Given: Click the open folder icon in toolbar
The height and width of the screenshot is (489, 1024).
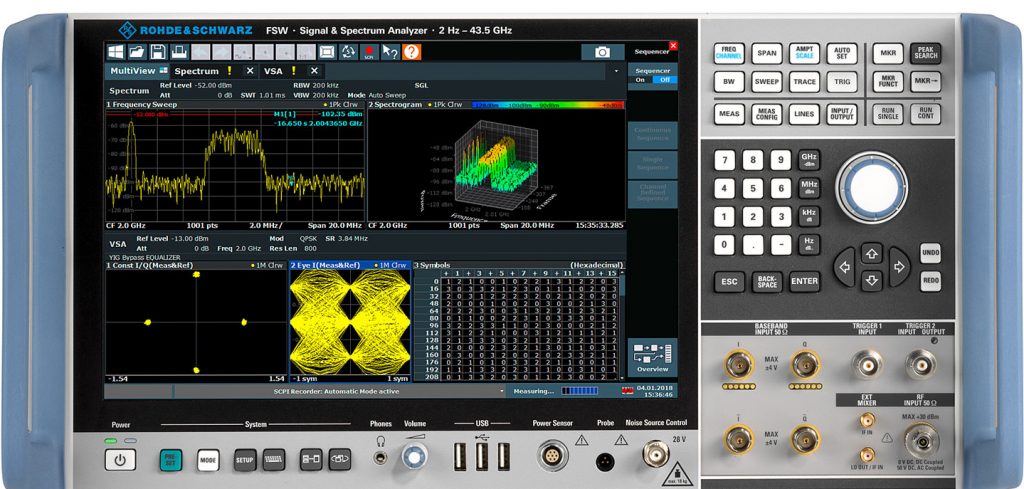Looking at the screenshot, I should [x=136, y=52].
